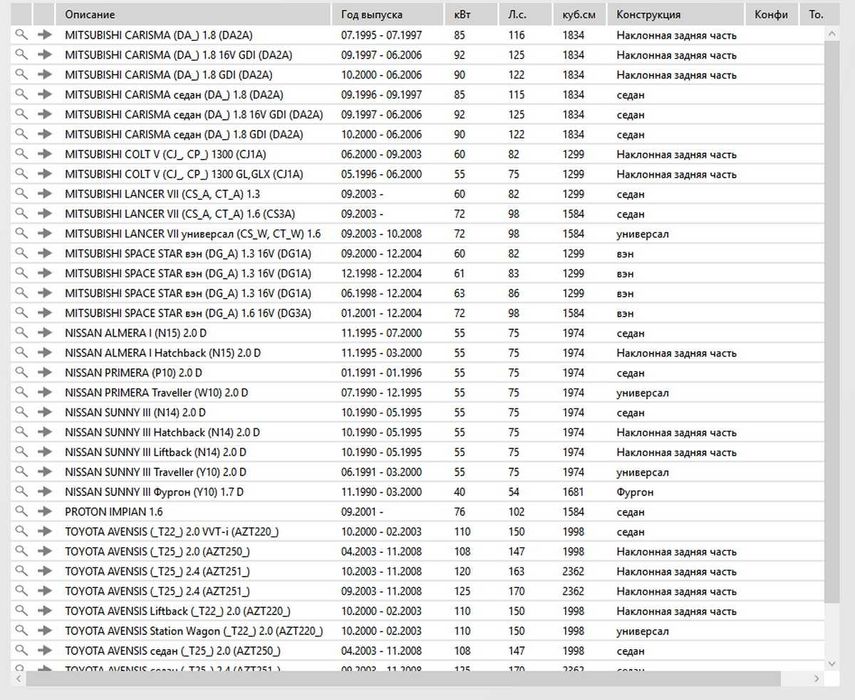The width and height of the screenshot is (855, 700).
Task: Click arrow for TOYOTA AVENSIS Liftback (_T22_) 2.0
Action: pyautogui.click(x=45, y=611)
